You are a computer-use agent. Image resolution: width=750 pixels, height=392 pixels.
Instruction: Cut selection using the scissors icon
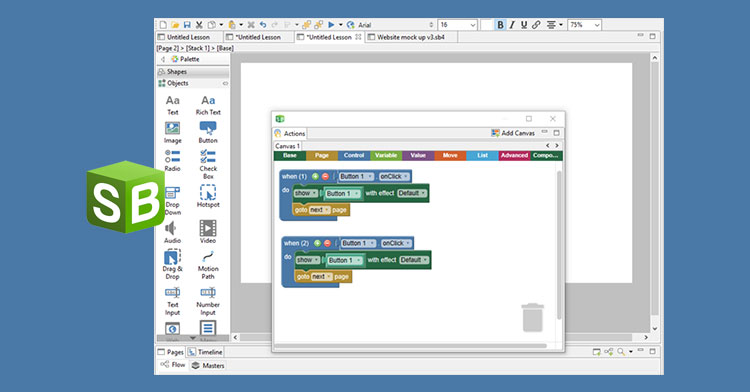(199, 25)
